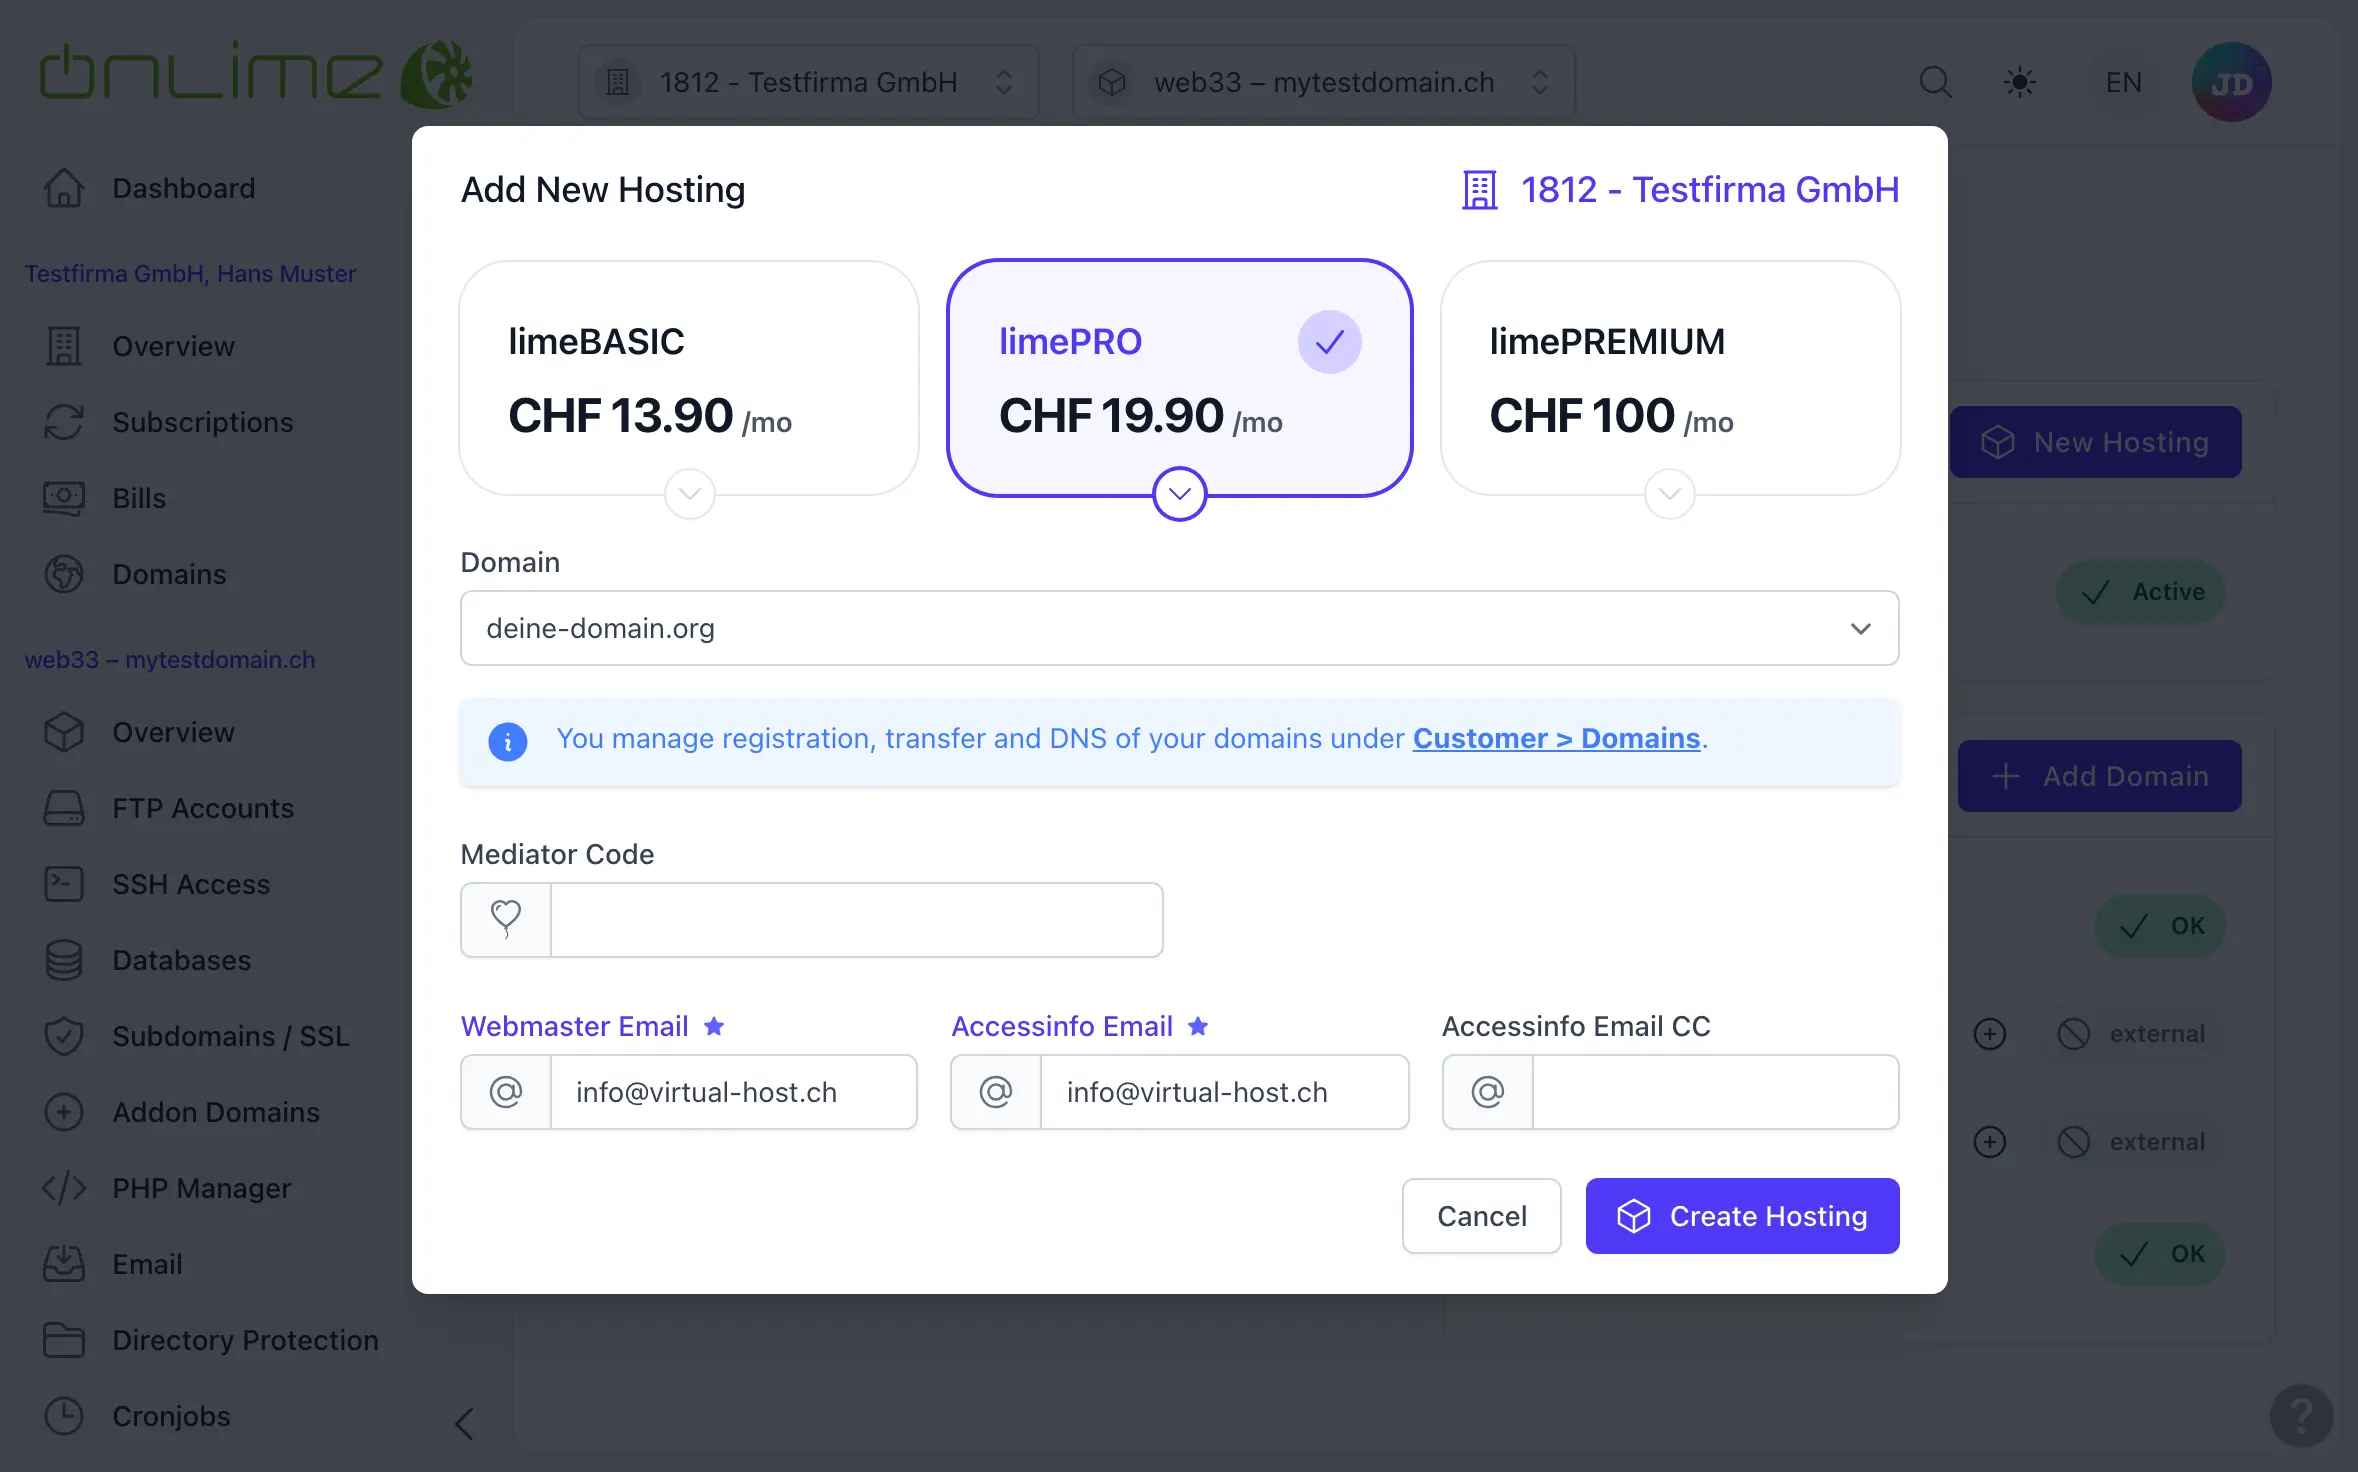
Task: Open the customer selector 1812 - Testfirma GmbH
Action: 808,82
